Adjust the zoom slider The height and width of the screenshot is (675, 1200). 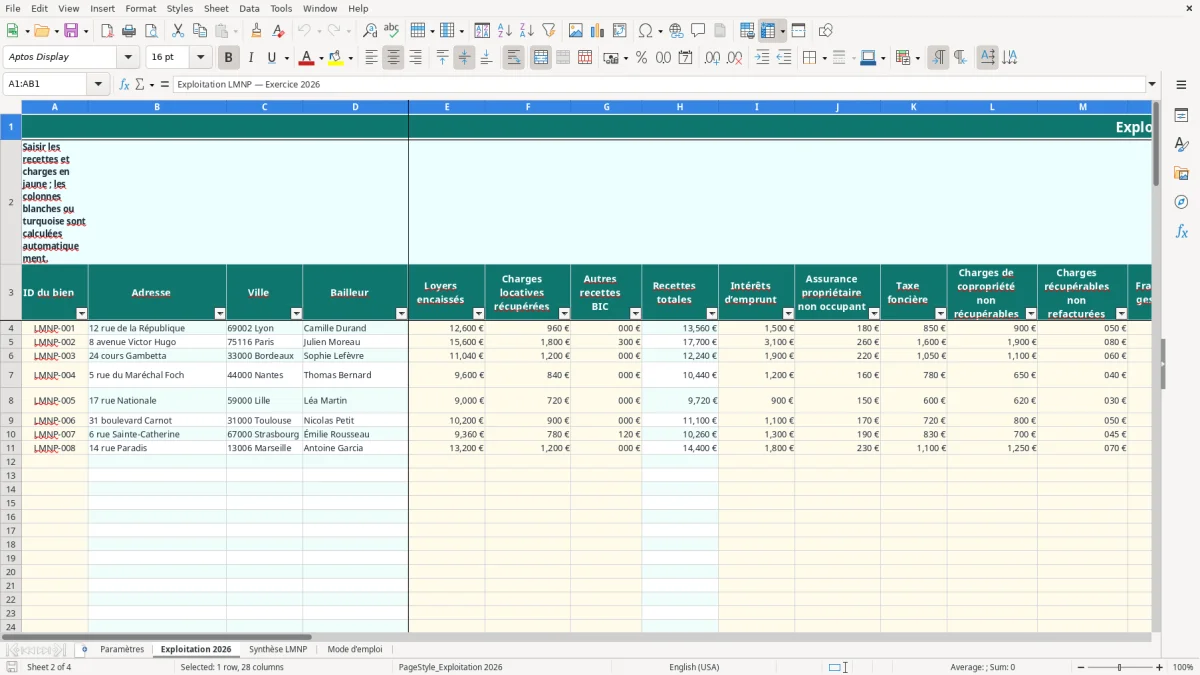click(1120, 667)
